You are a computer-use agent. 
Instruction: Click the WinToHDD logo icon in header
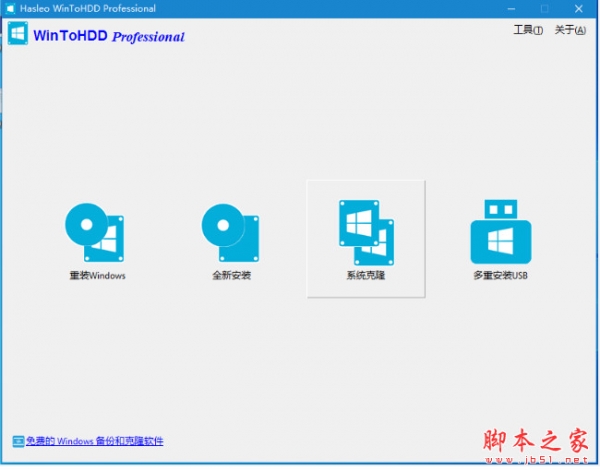(18, 34)
